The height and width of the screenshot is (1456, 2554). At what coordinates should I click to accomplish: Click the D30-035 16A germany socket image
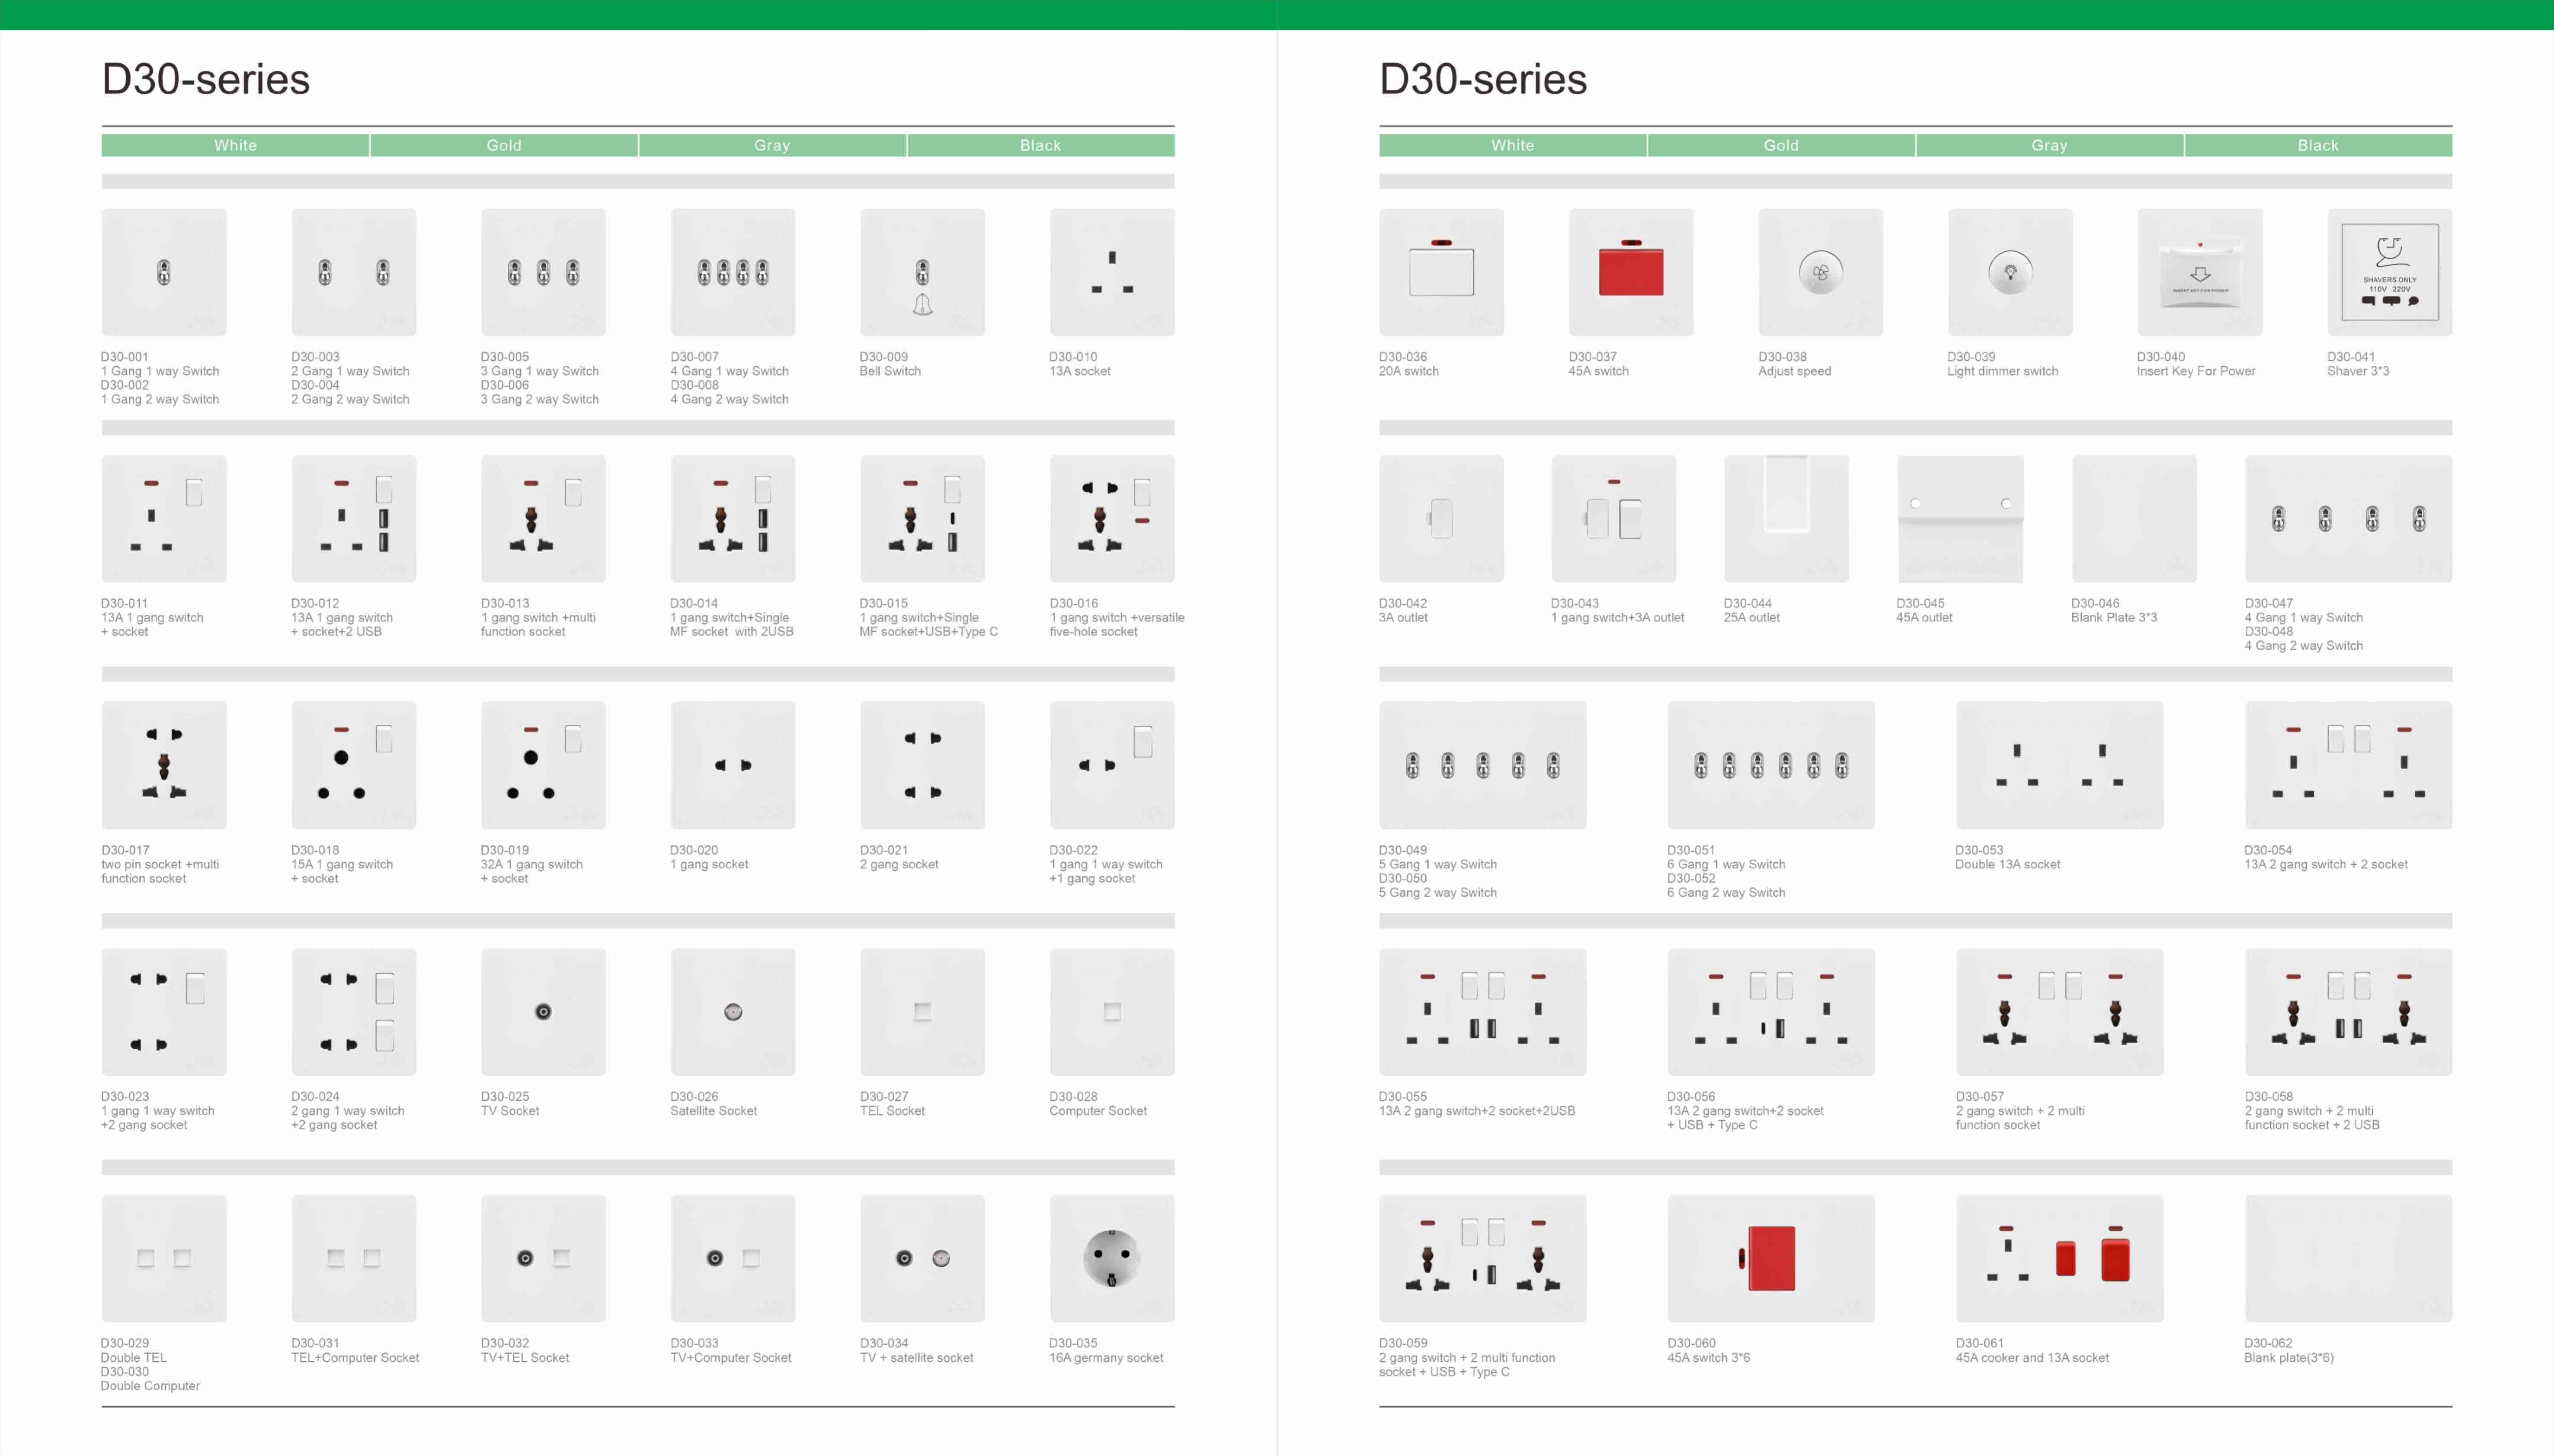(1112, 1258)
